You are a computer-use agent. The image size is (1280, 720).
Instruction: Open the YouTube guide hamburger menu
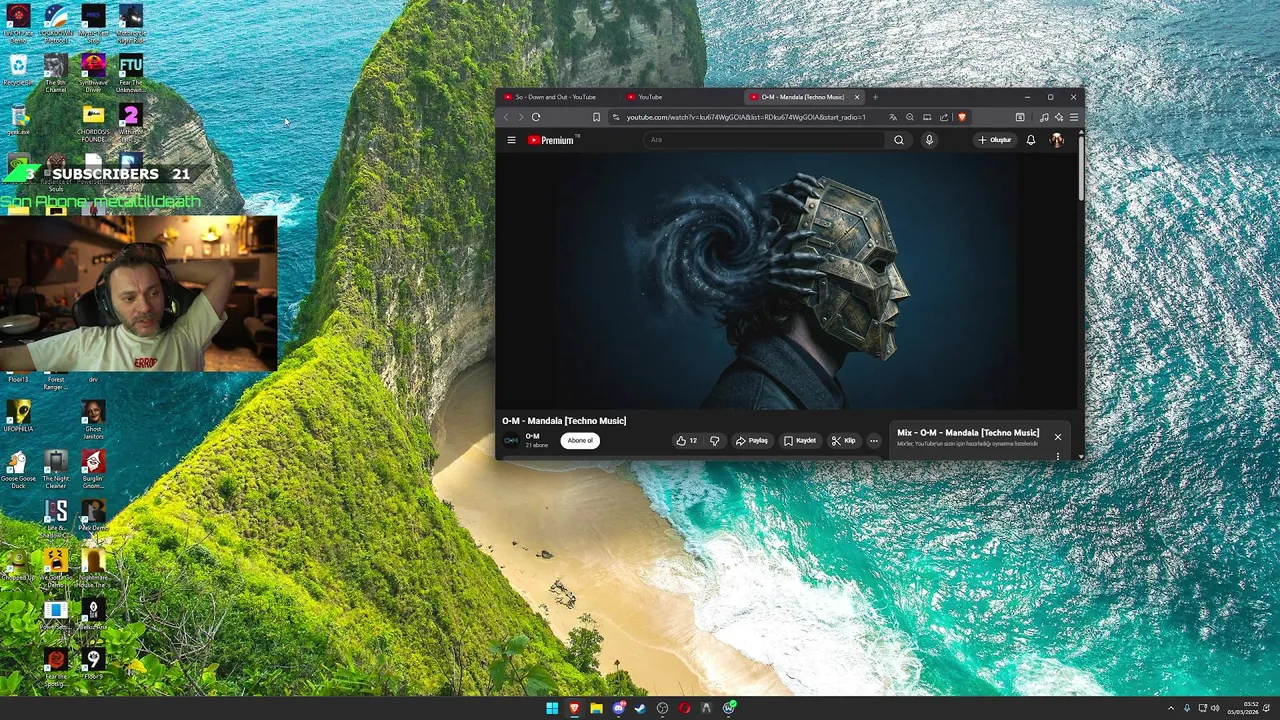(x=511, y=140)
